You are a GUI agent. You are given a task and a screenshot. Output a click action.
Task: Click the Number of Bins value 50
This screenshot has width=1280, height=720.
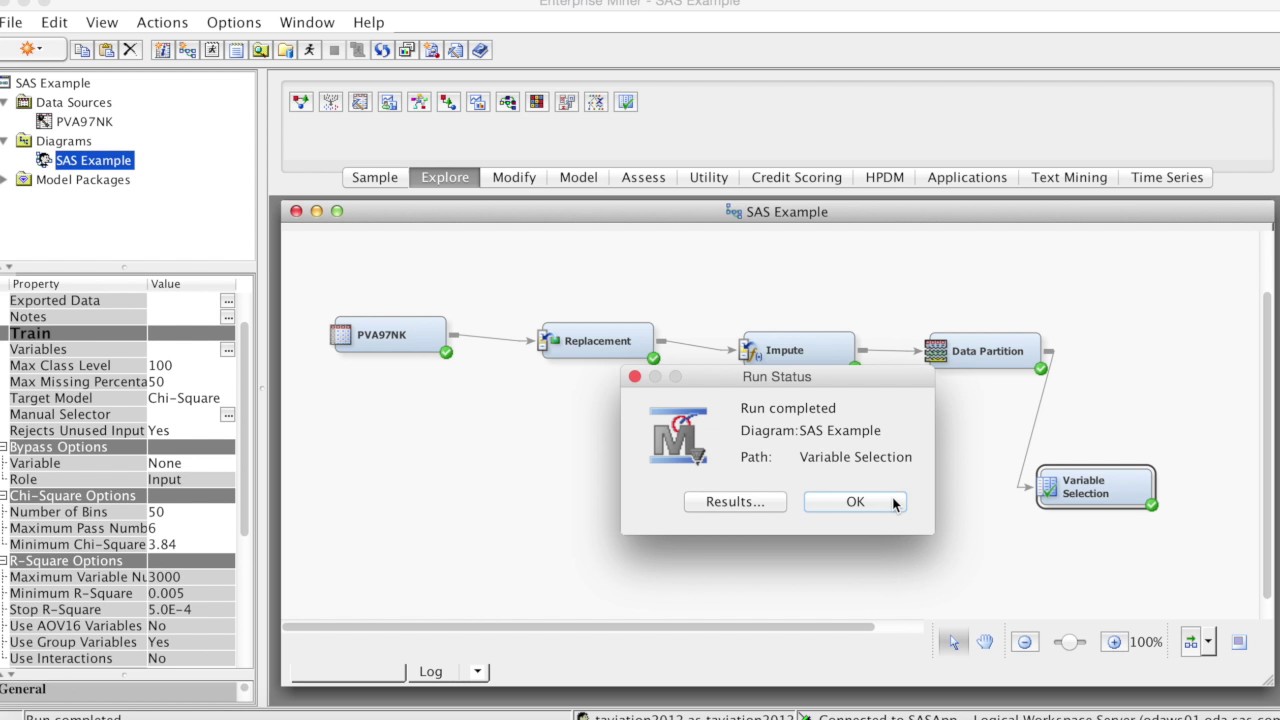coord(190,512)
